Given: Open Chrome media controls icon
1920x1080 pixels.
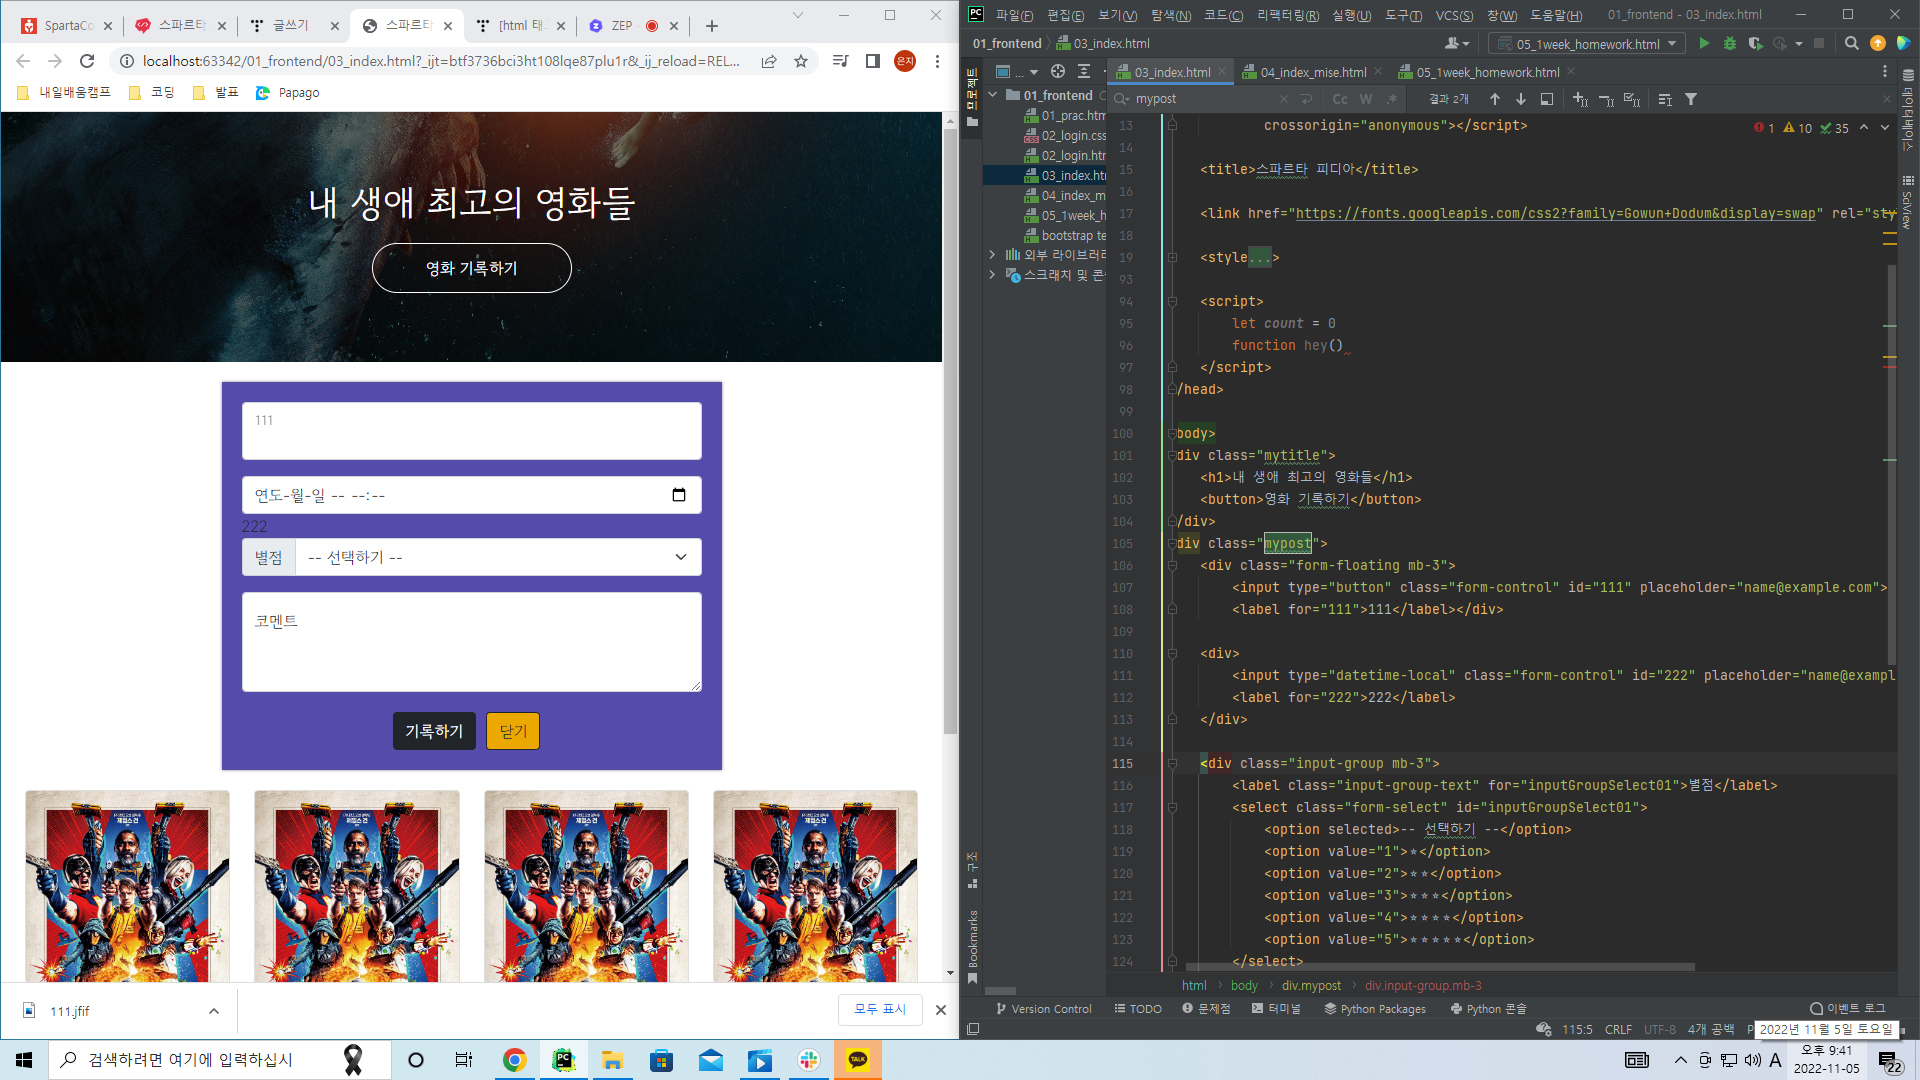Looking at the screenshot, I should coord(841,61).
